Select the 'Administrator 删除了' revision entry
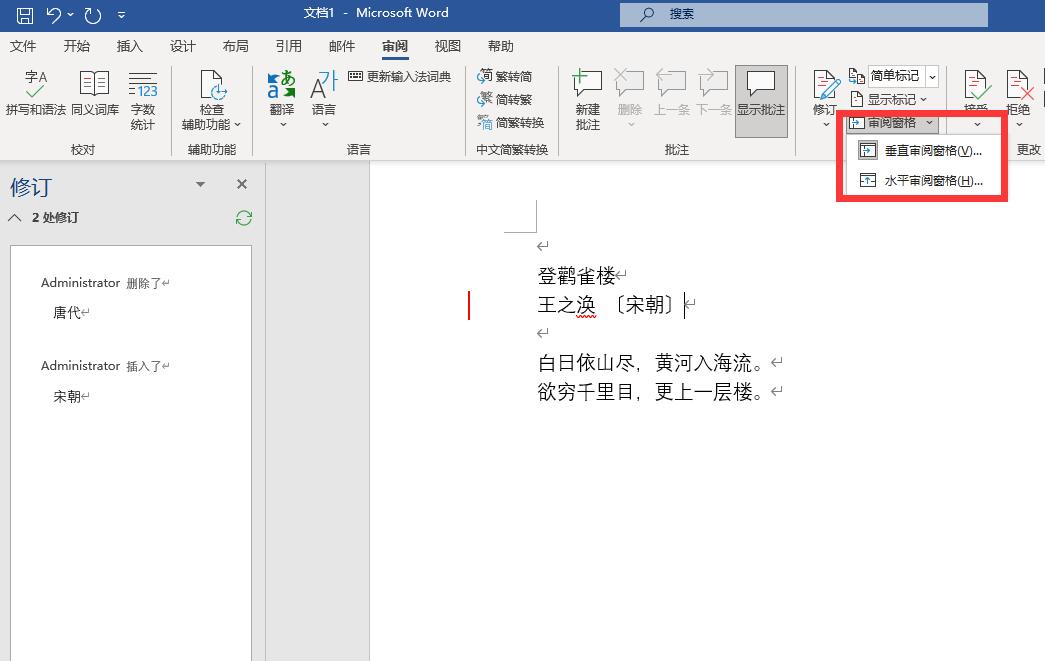This screenshot has height=661, width=1045. click(x=105, y=283)
